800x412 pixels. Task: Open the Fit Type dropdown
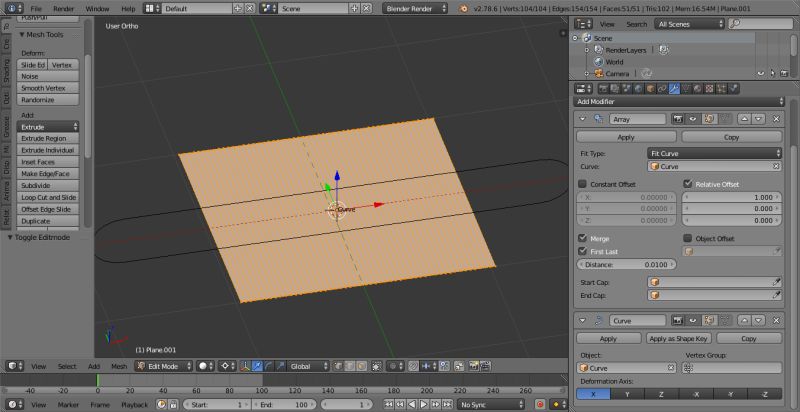pyautogui.click(x=714, y=153)
